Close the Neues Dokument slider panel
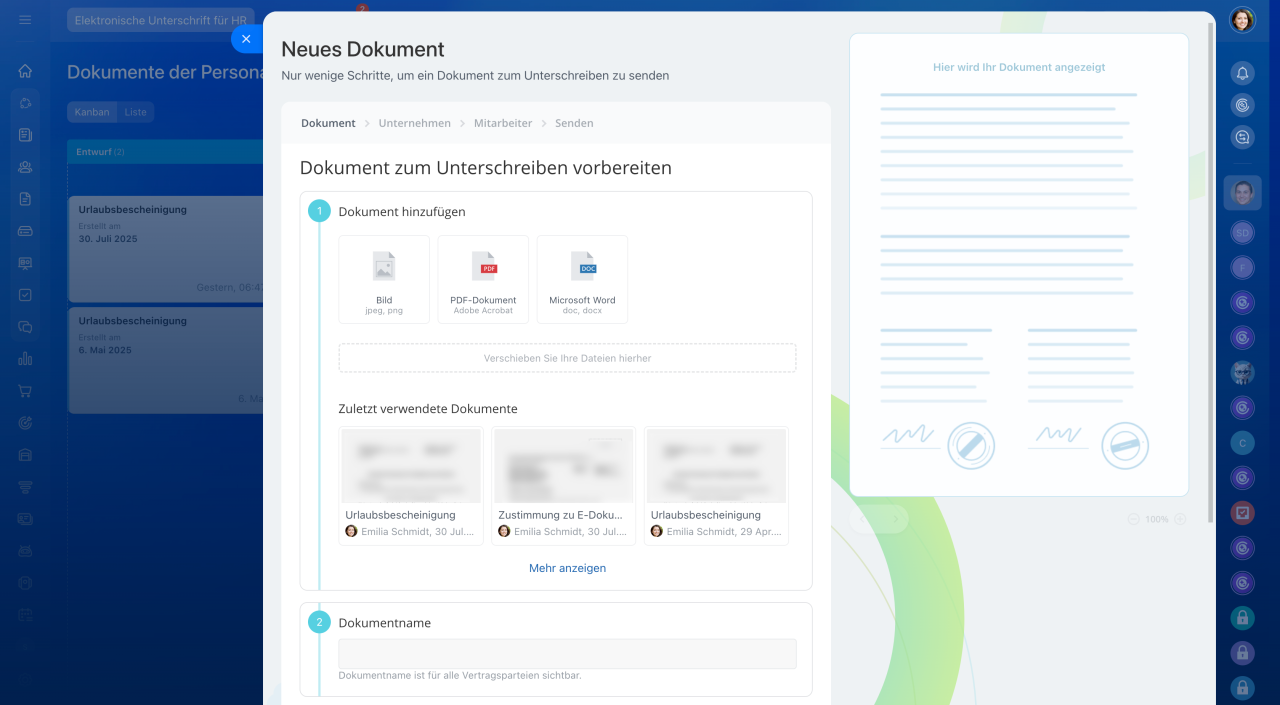Viewport: 1280px width, 705px height. pyautogui.click(x=246, y=39)
